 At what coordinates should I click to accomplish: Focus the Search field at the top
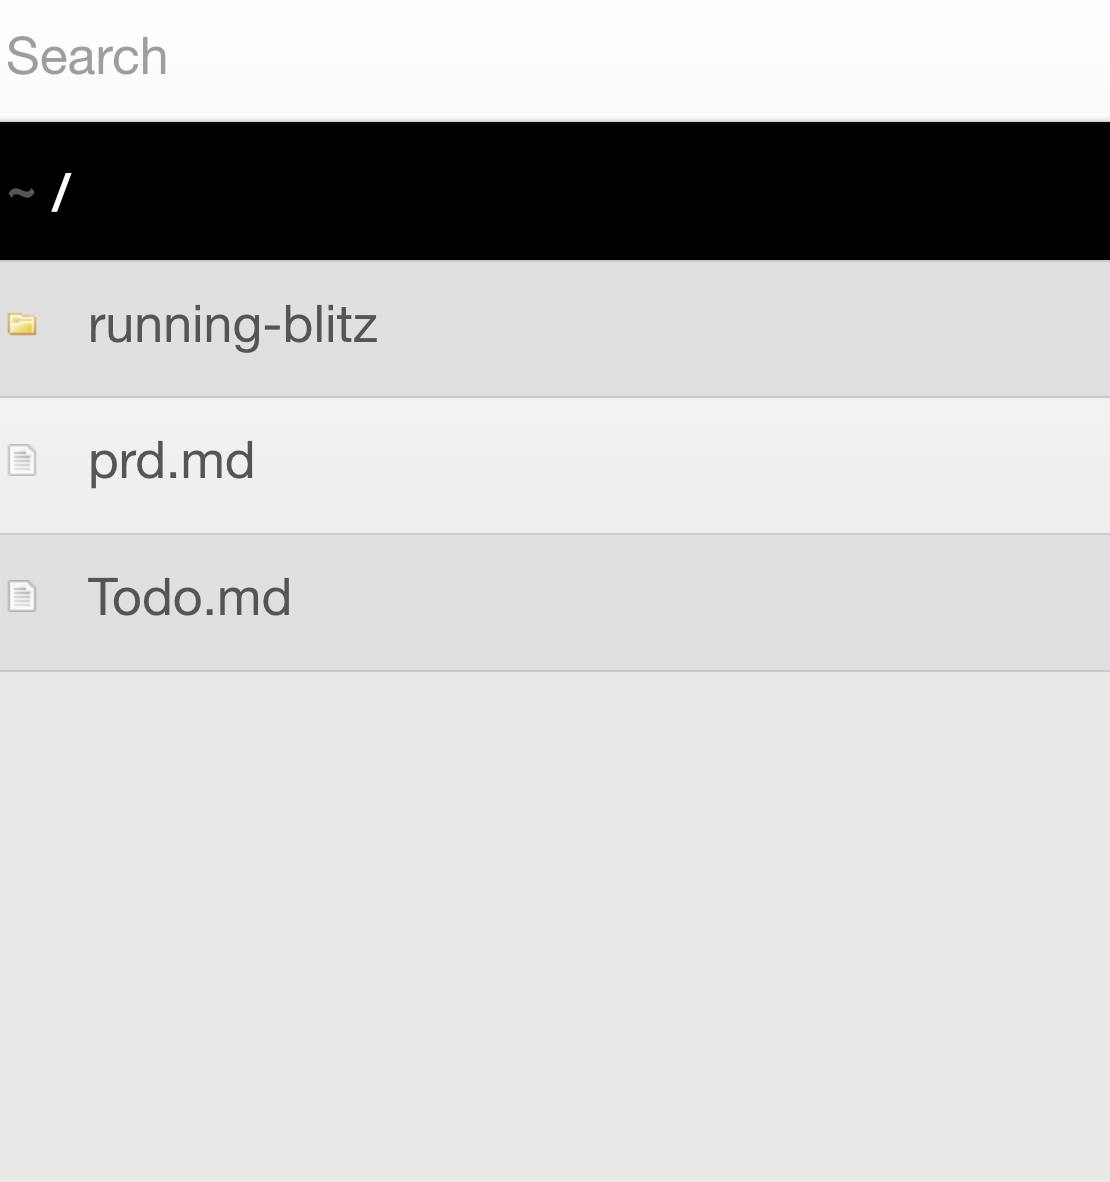(555, 59)
